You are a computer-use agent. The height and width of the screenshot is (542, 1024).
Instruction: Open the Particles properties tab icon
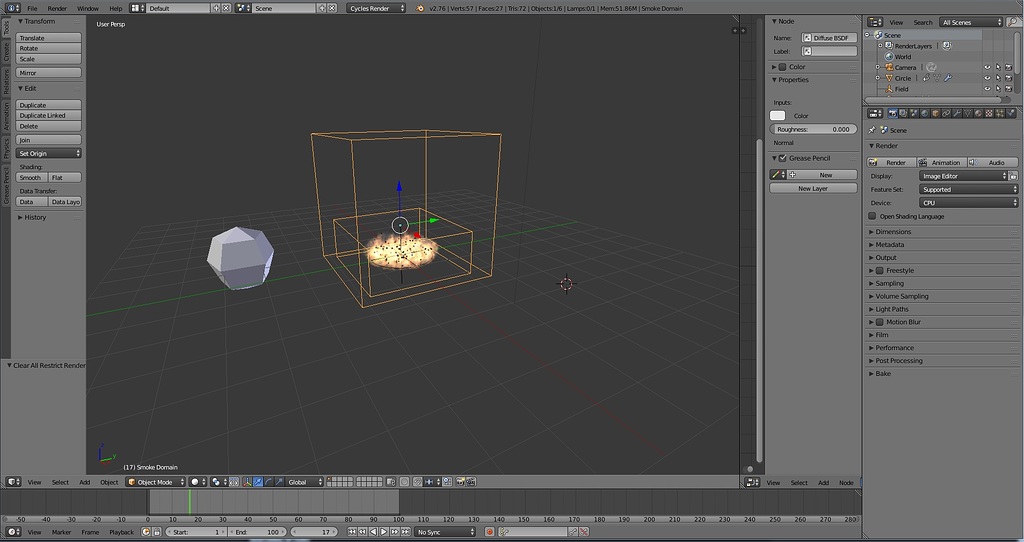[x=1000, y=113]
